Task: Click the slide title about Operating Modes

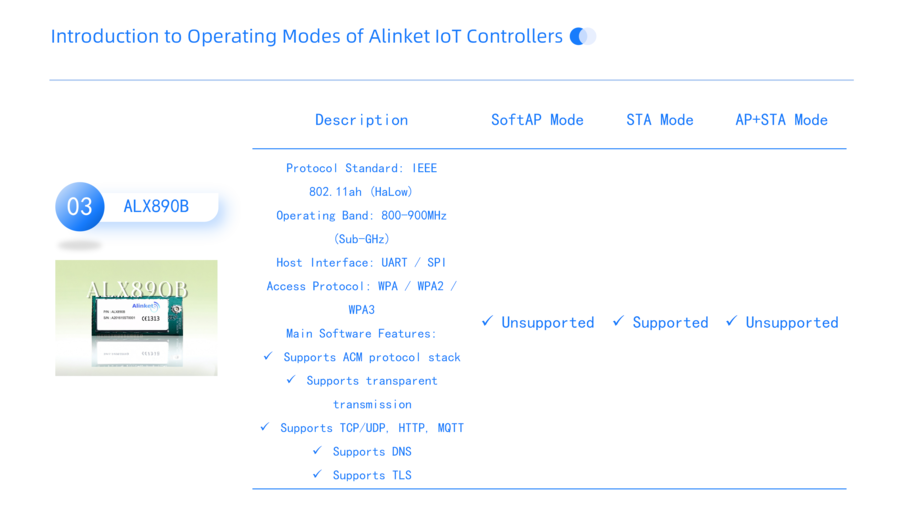Action: [307, 36]
